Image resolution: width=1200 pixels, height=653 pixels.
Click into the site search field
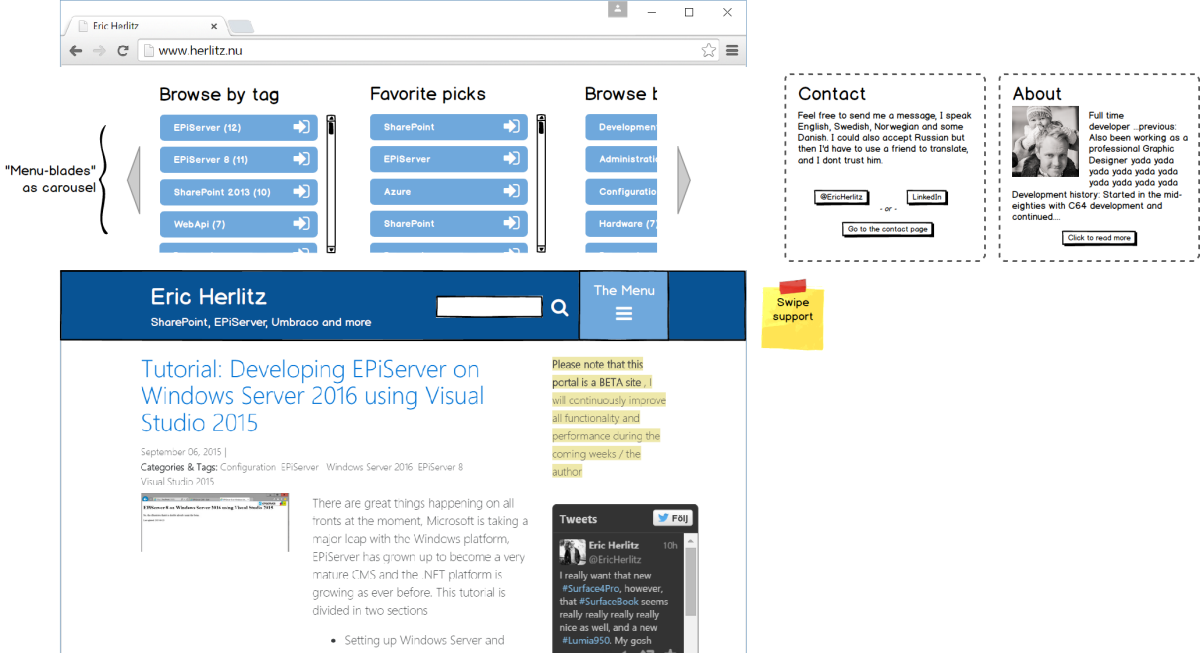[489, 307]
